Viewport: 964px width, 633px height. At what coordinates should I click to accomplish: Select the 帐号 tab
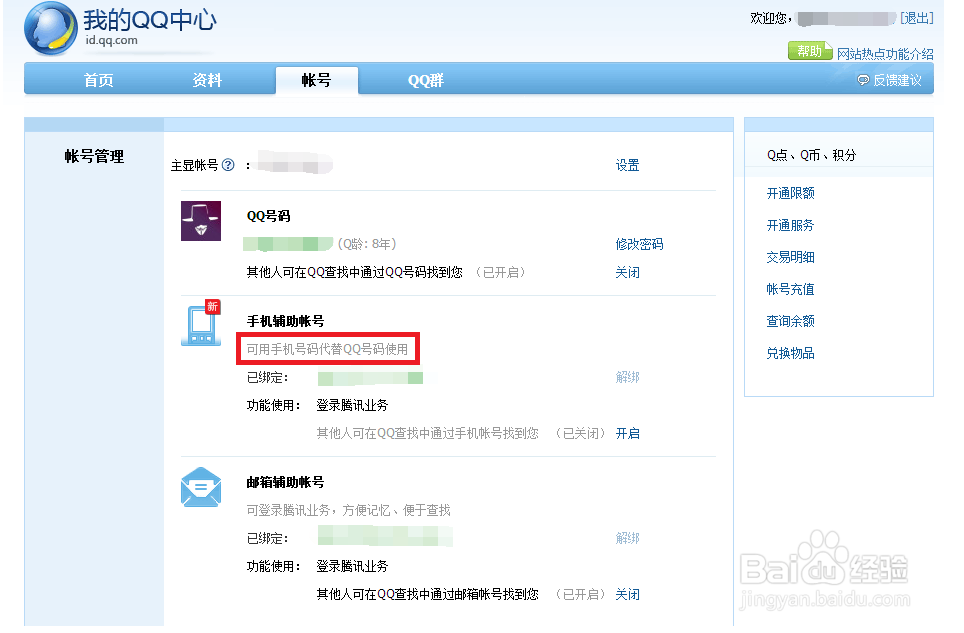(317, 81)
